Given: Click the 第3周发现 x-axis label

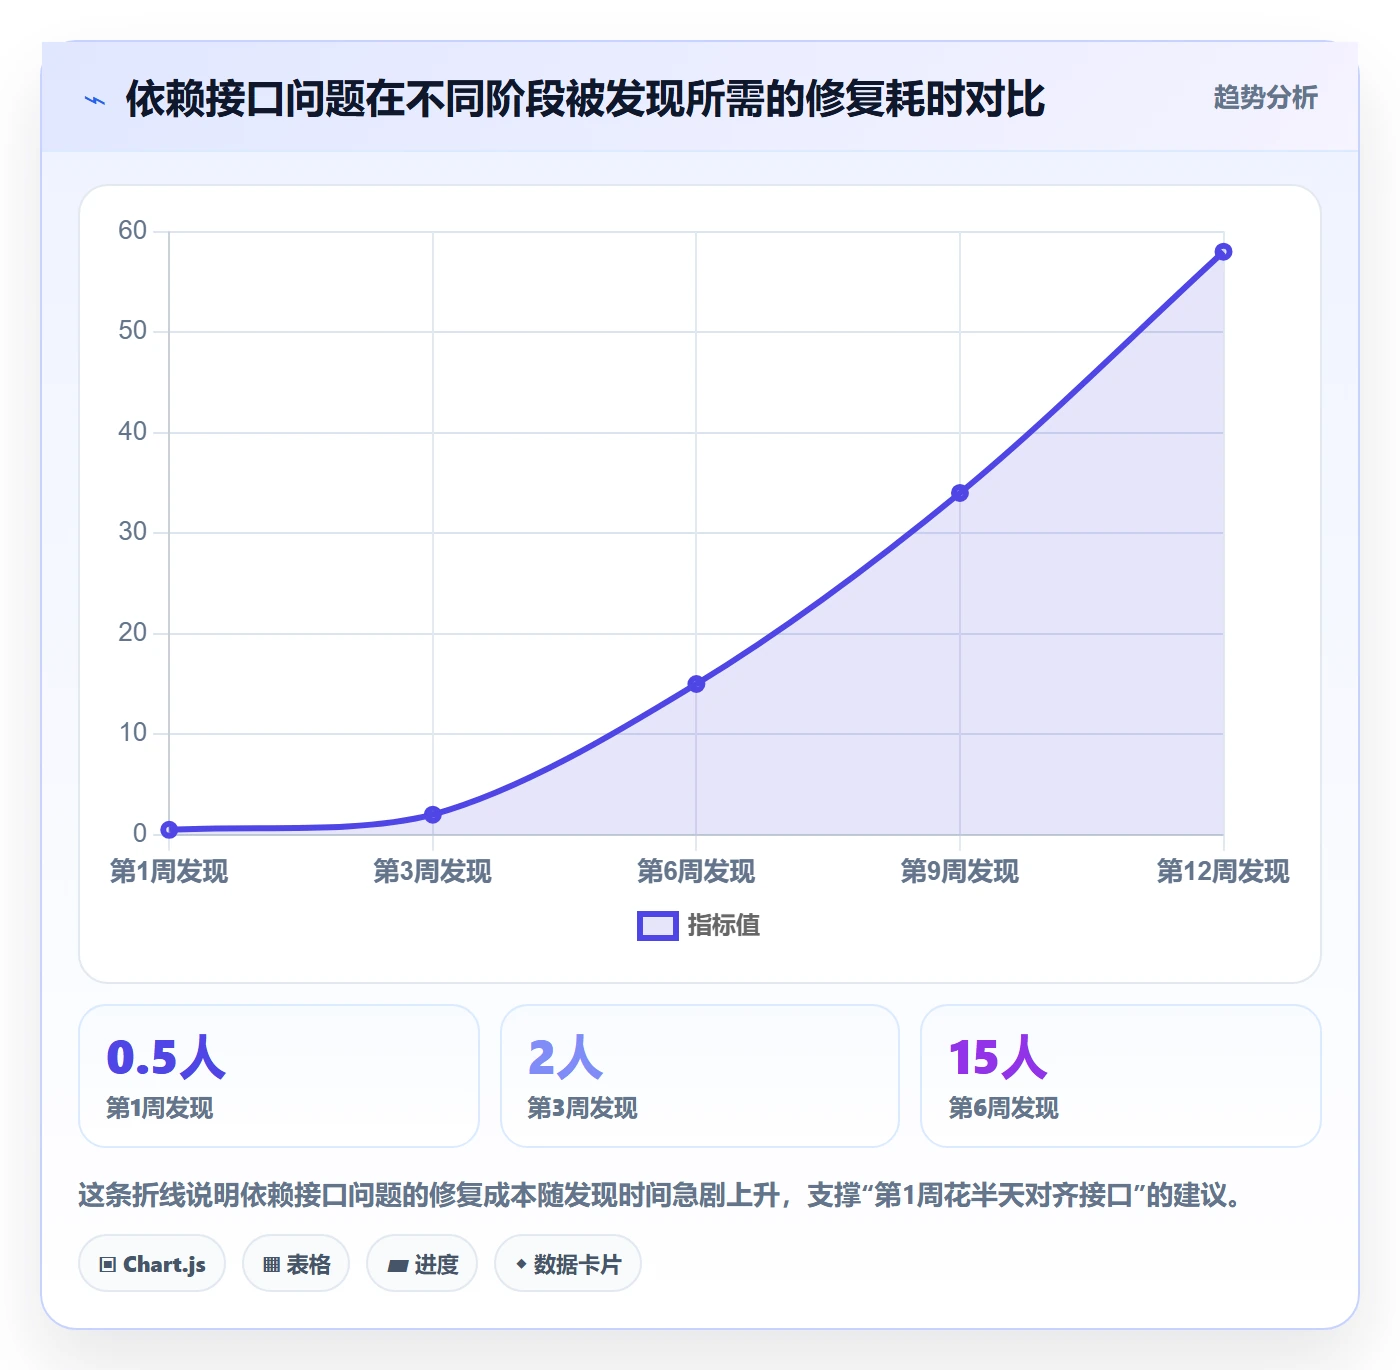Looking at the screenshot, I should point(433,872).
